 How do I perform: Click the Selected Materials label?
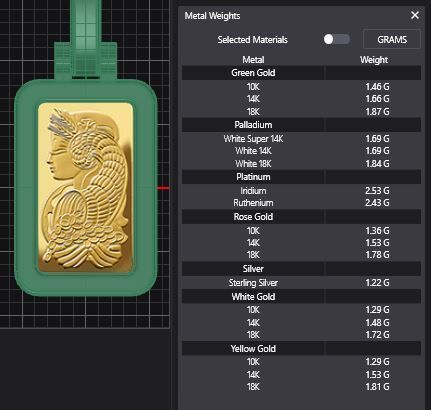click(252, 40)
